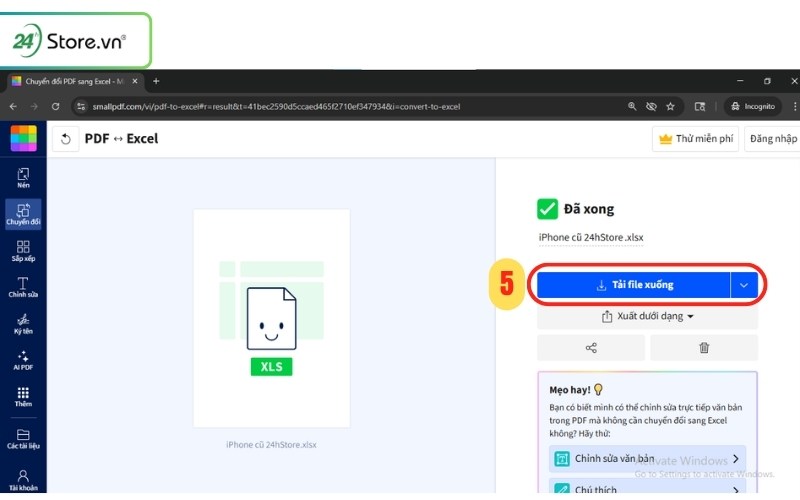Image resolution: width=800 pixels, height=500 pixels.
Task: Click the crossed-eye tracking protection icon
Action: coord(651,107)
